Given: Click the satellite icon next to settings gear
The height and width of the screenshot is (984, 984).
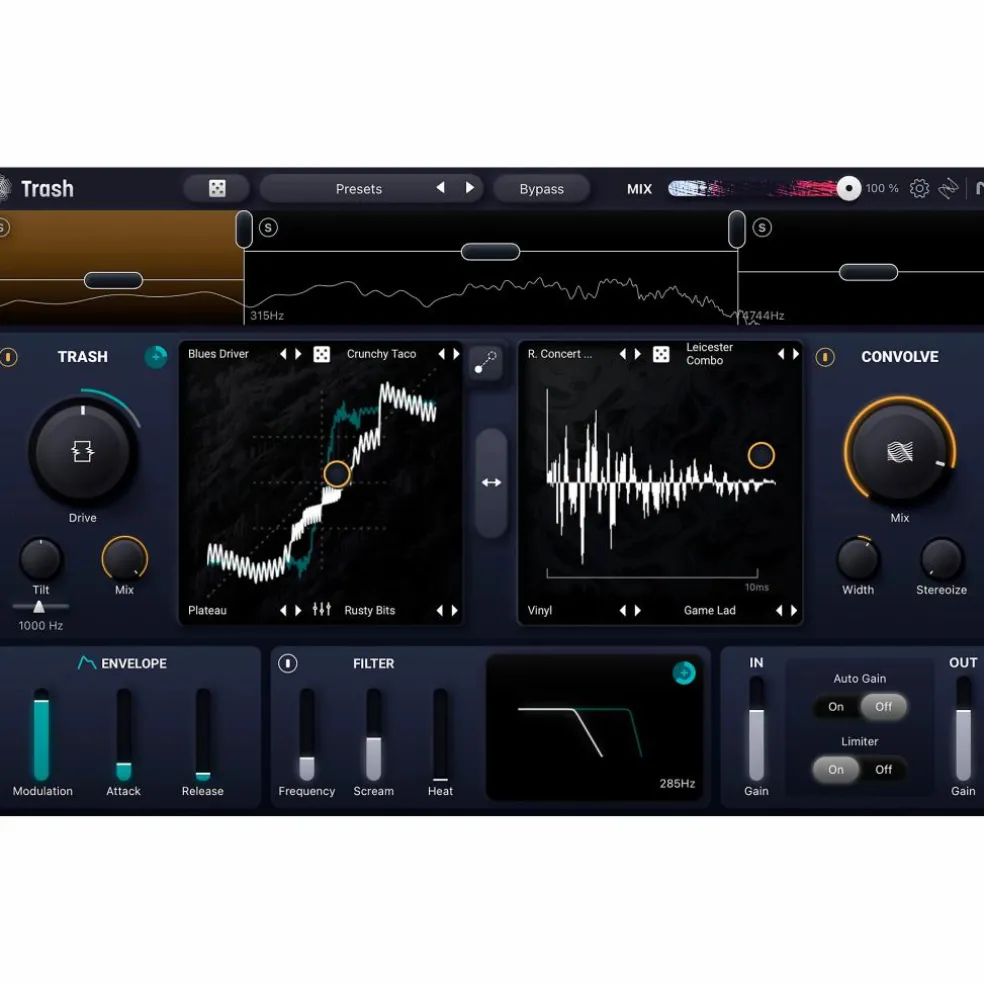Looking at the screenshot, I should pyautogui.click(x=948, y=188).
